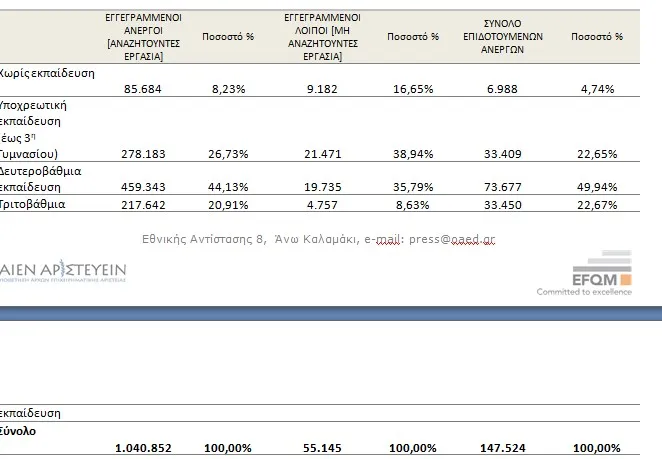662x459 pixels.
Task: Click the cell with value 85.684
Action: 143,89
